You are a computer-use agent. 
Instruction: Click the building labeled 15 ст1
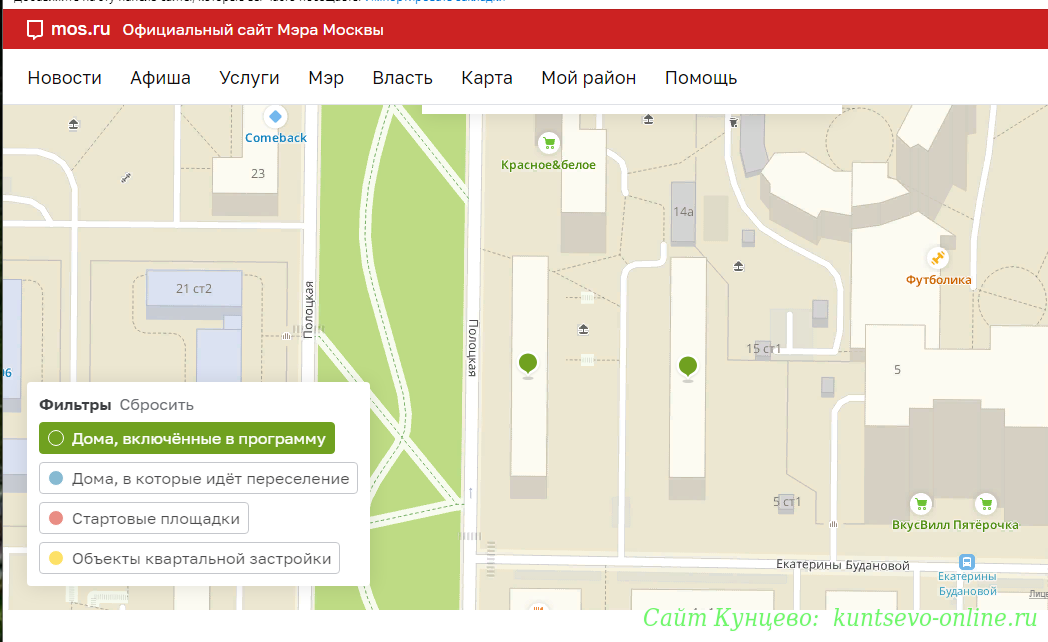tap(763, 349)
